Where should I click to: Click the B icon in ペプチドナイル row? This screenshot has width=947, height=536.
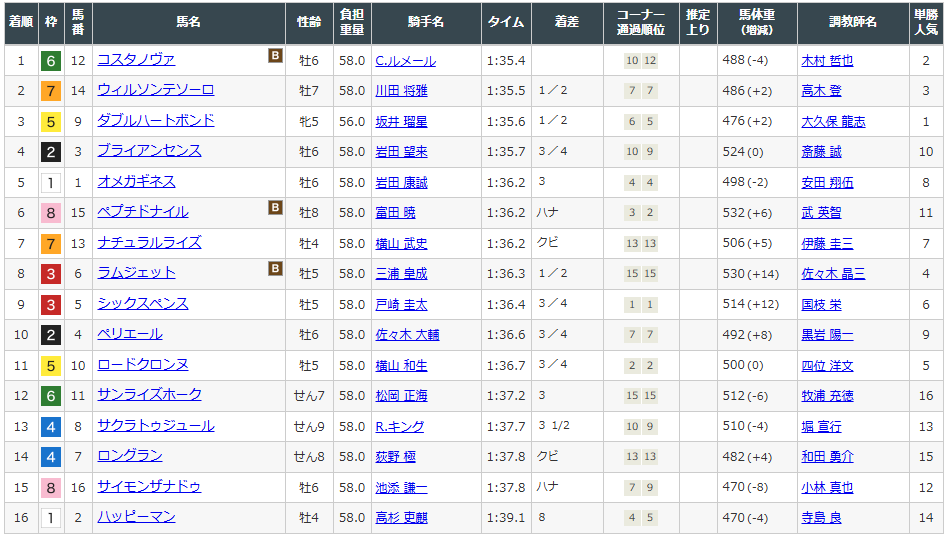tap(275, 208)
